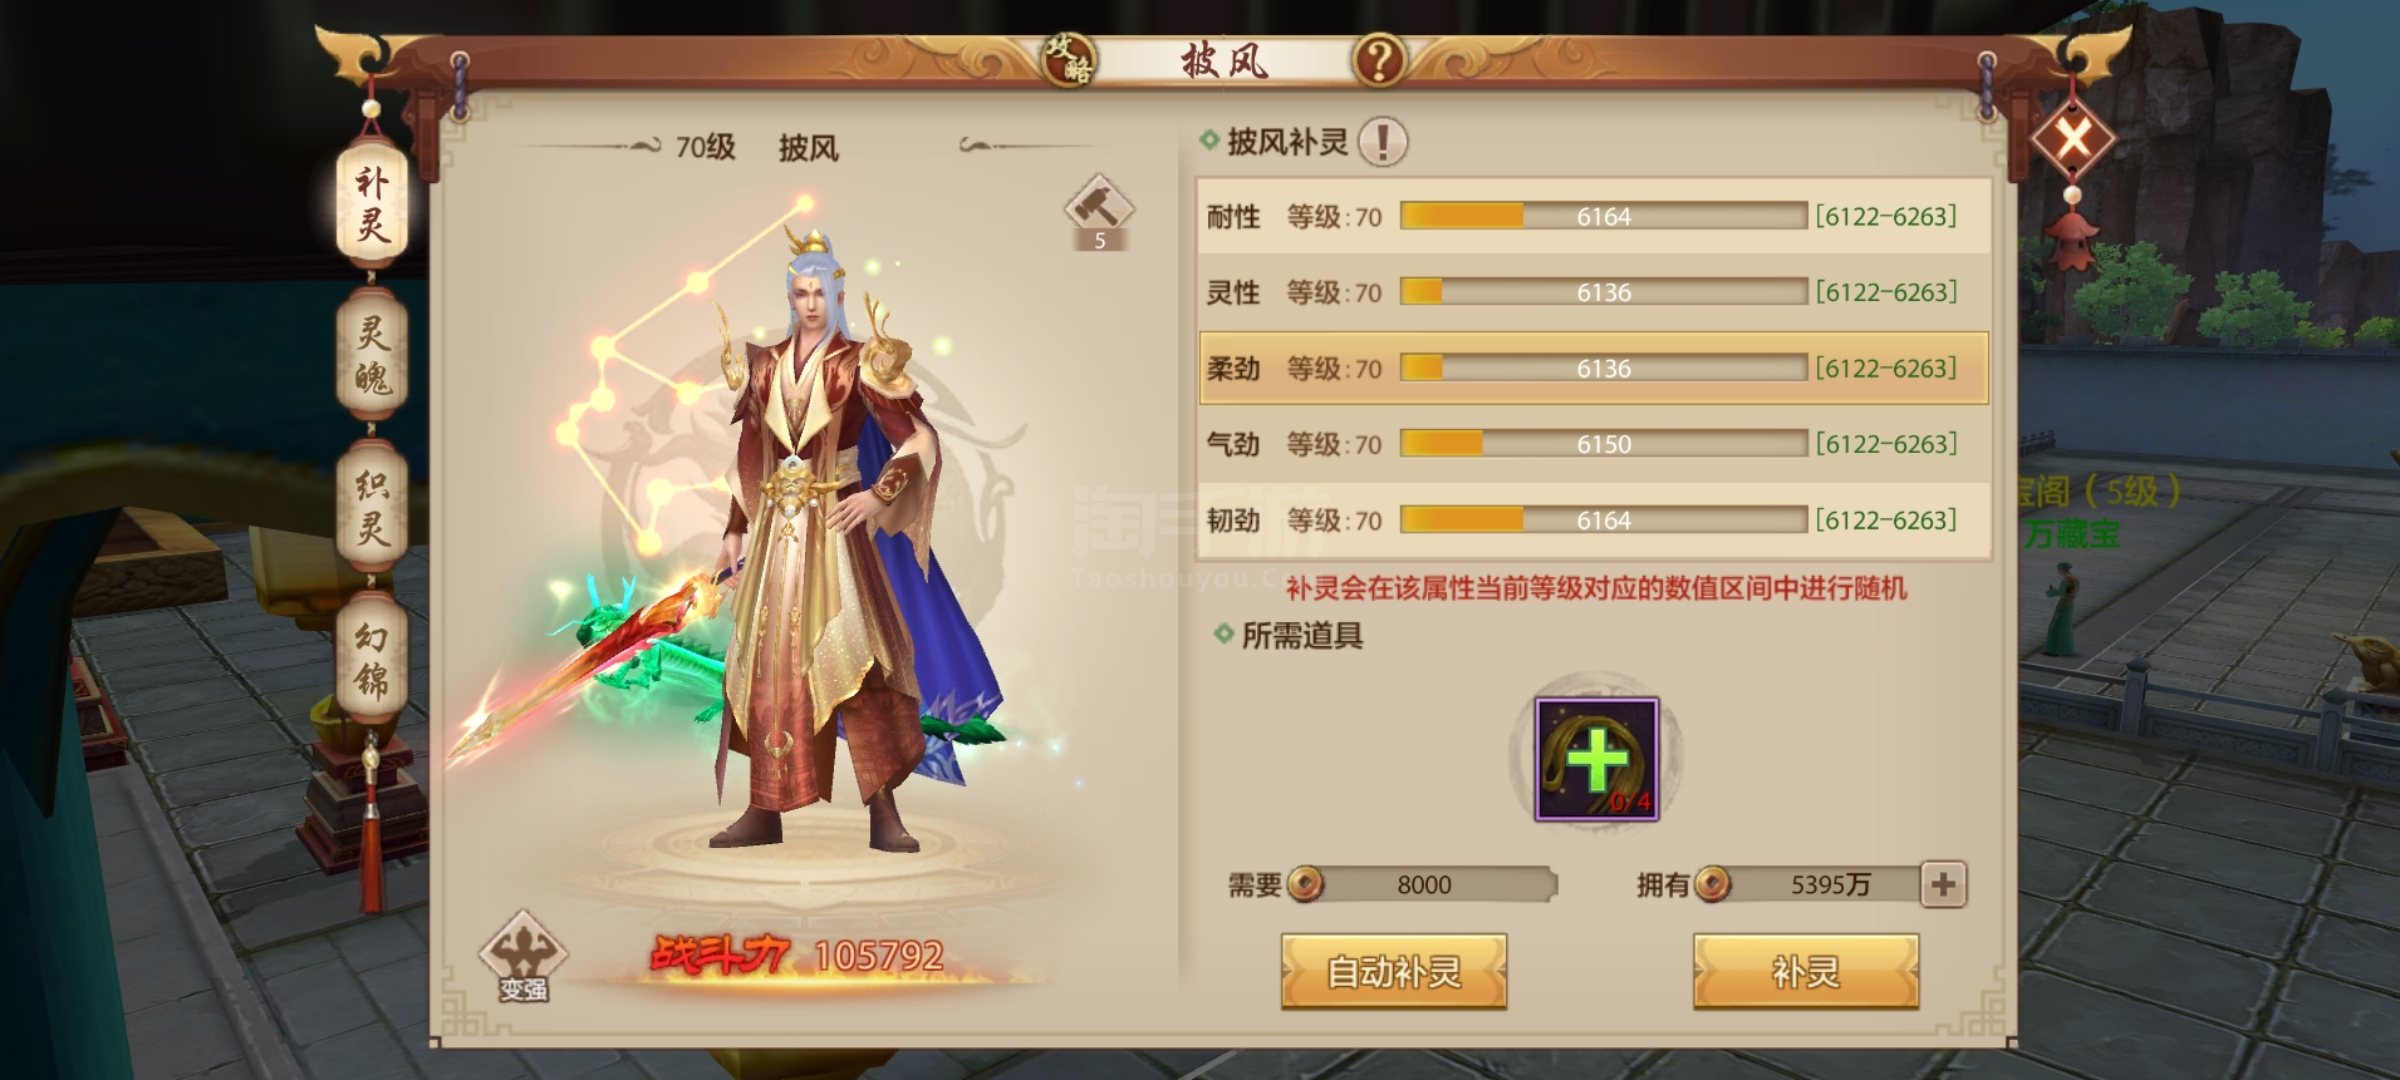Open the 攻略 guide icon

1067,59
